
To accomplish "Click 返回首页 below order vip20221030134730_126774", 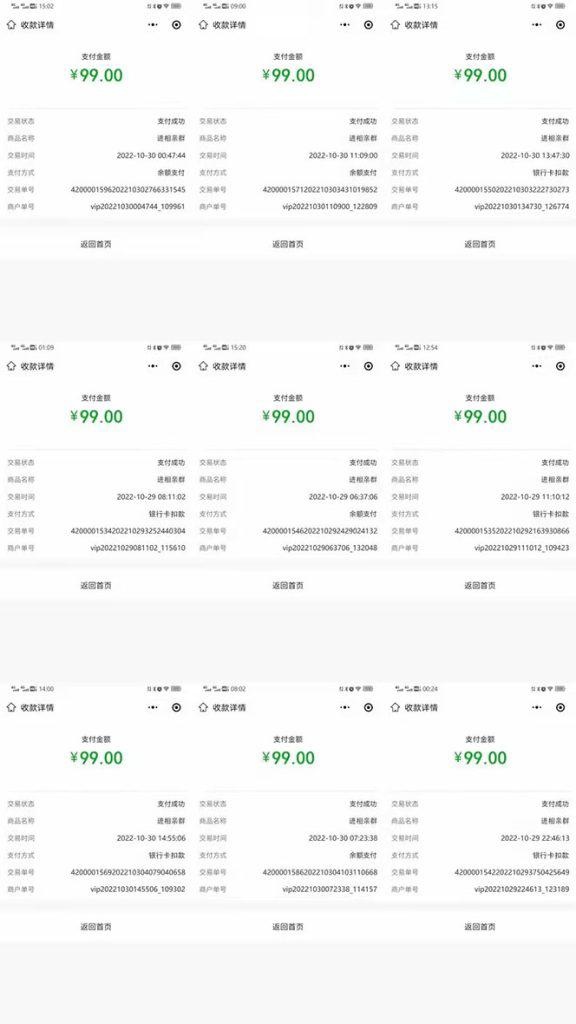I will coord(480,244).
